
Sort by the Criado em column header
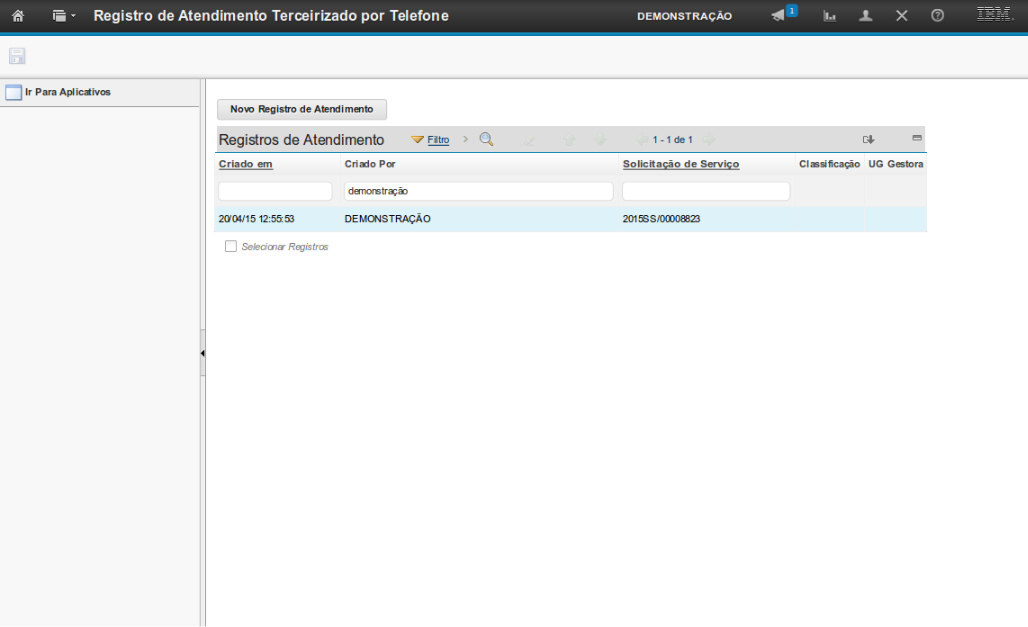(x=245, y=164)
